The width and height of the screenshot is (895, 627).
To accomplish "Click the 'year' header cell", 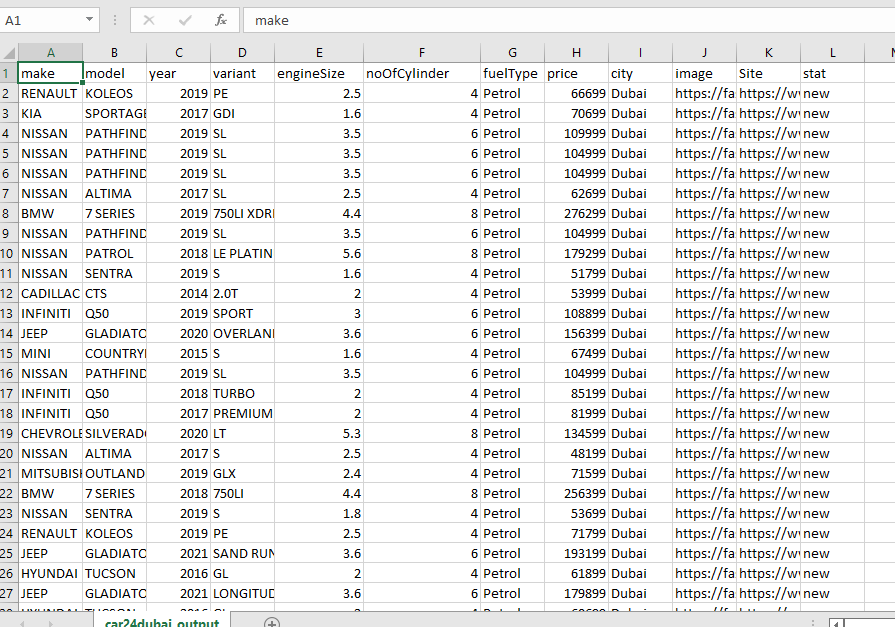I will (179, 73).
